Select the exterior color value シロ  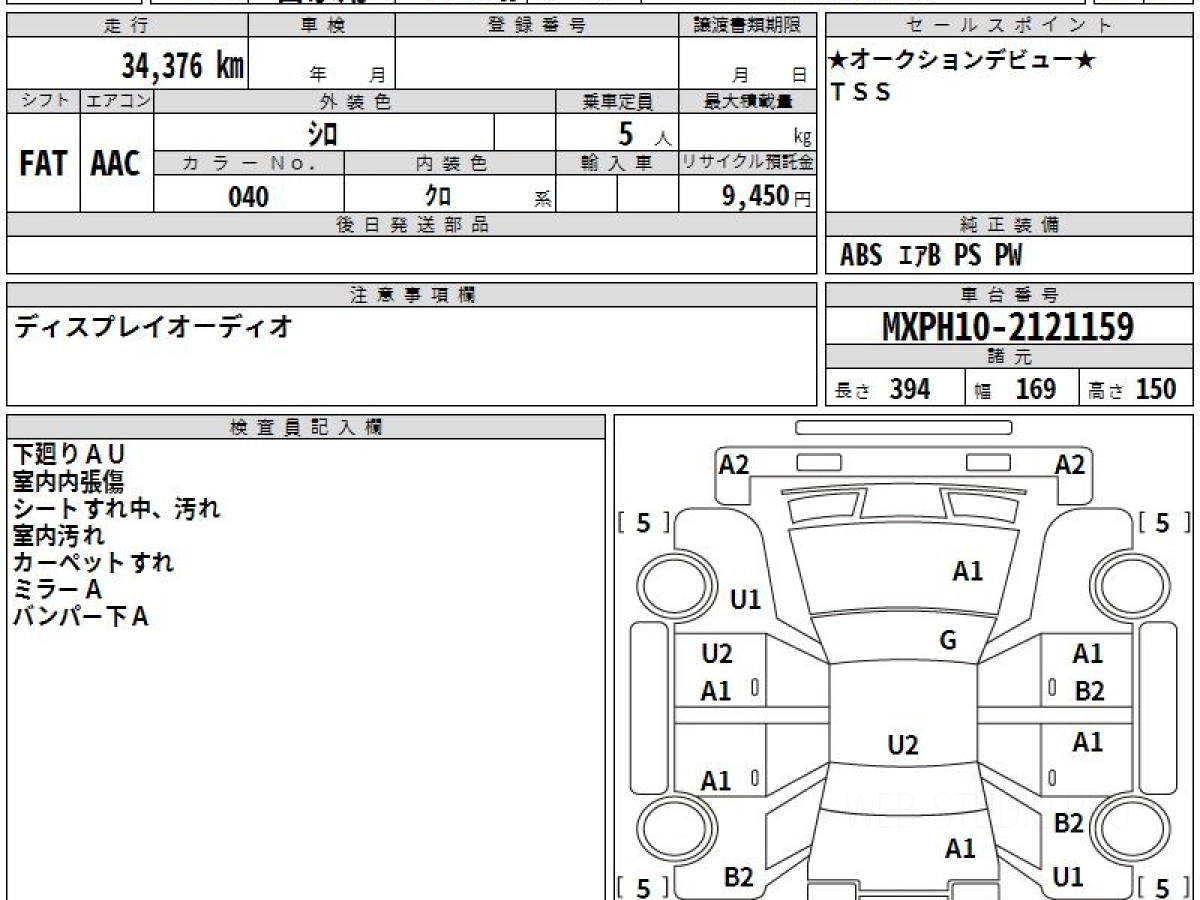(x=324, y=132)
